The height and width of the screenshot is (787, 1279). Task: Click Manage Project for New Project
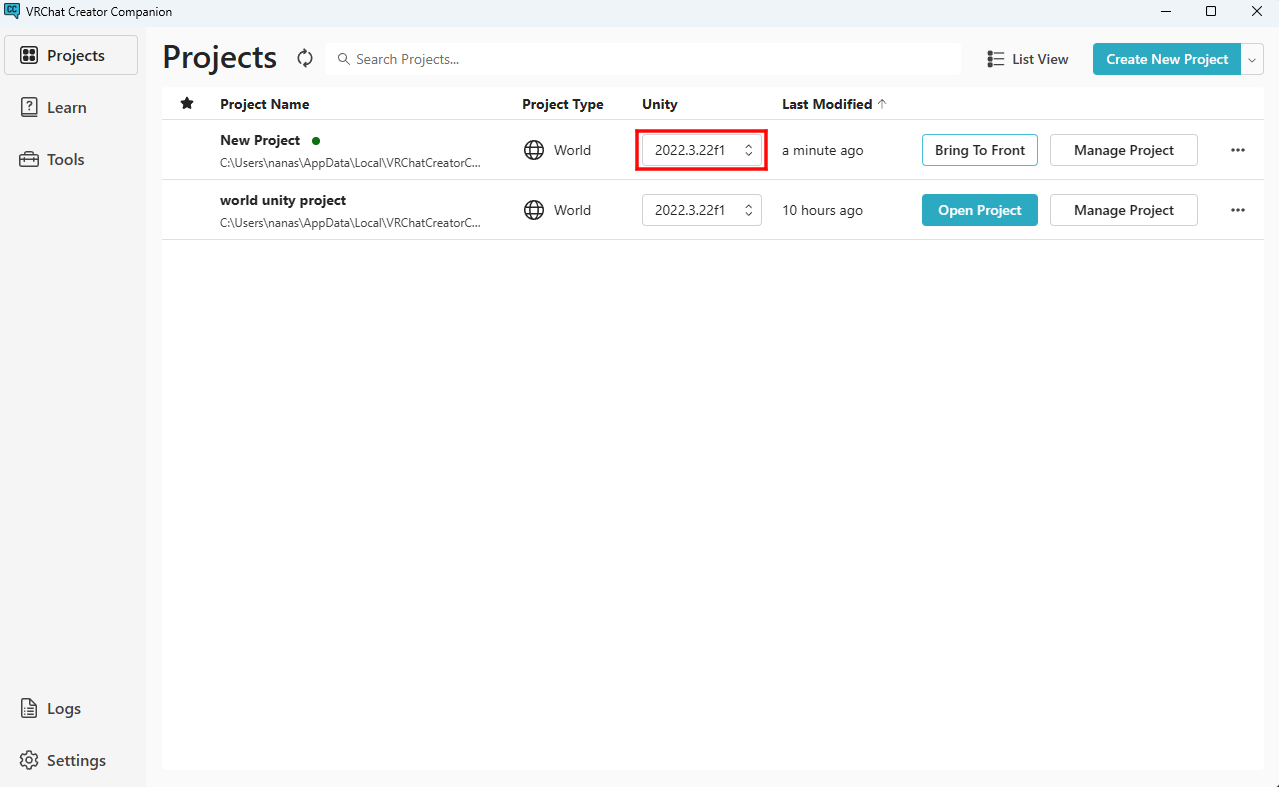[x=1124, y=150]
